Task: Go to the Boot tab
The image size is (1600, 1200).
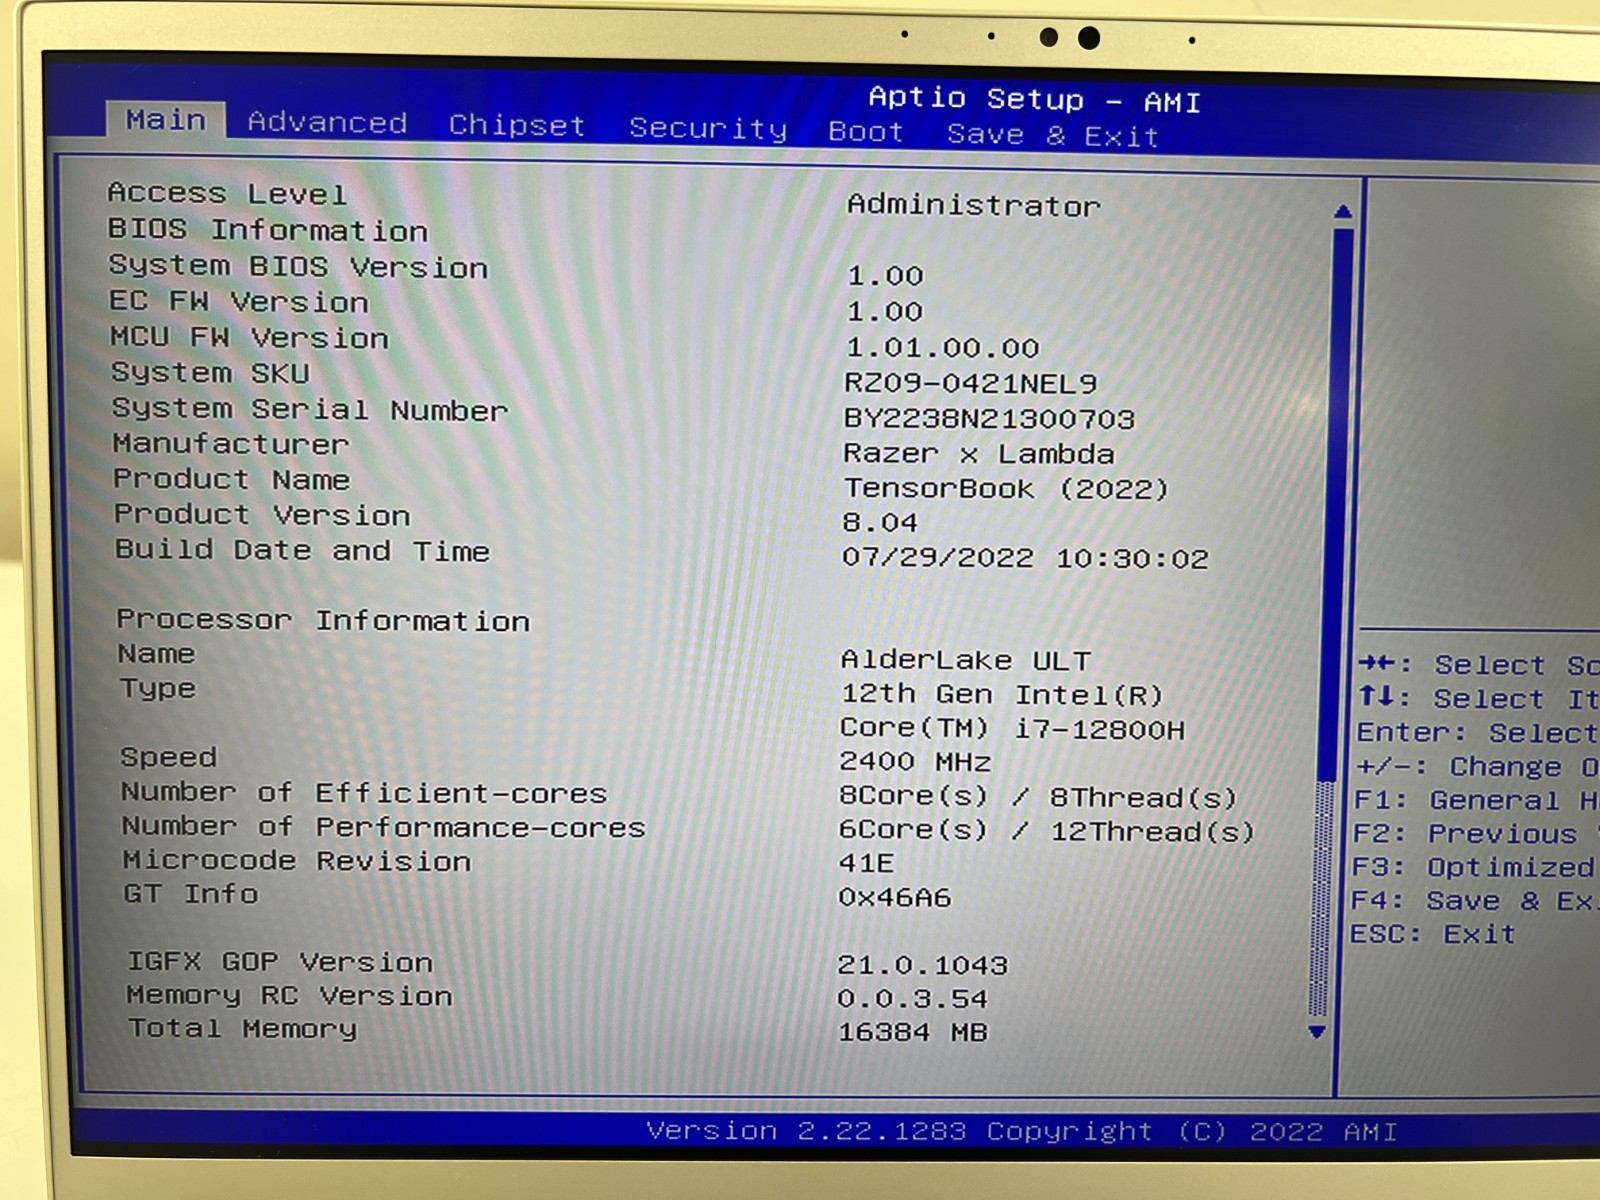Action: pos(866,131)
